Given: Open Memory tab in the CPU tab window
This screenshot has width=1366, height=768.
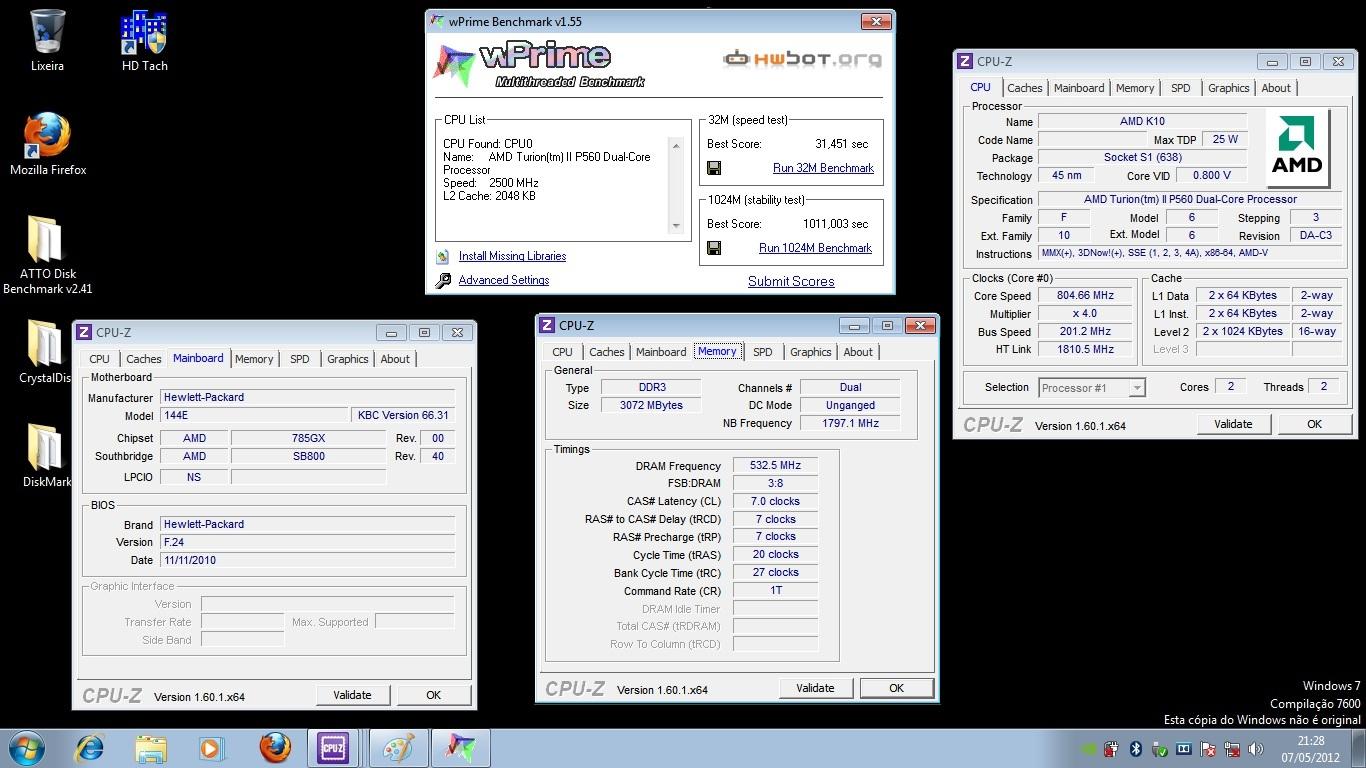Looking at the screenshot, I should click(1135, 88).
